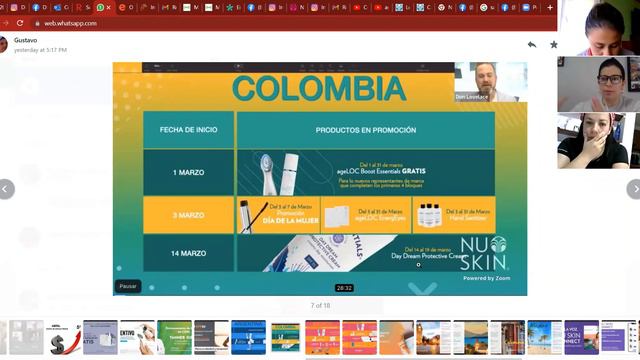640x360 pixels.
Task: Select the narrow street travel thumbnail
Action: (x=507, y=337)
